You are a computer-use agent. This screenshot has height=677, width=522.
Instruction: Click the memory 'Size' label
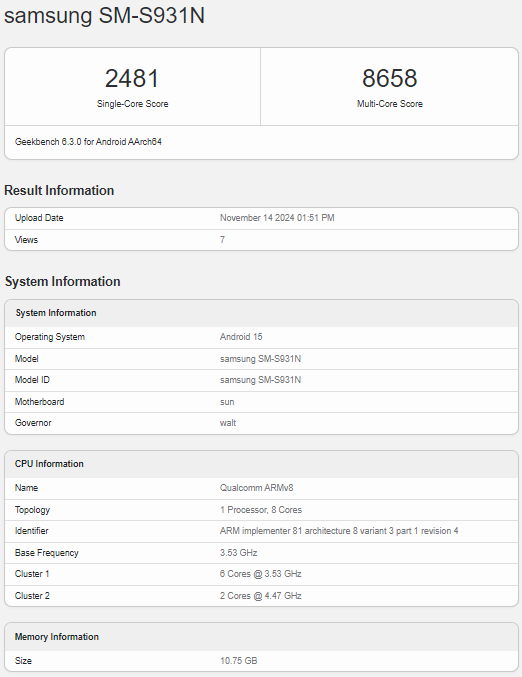(x=23, y=661)
